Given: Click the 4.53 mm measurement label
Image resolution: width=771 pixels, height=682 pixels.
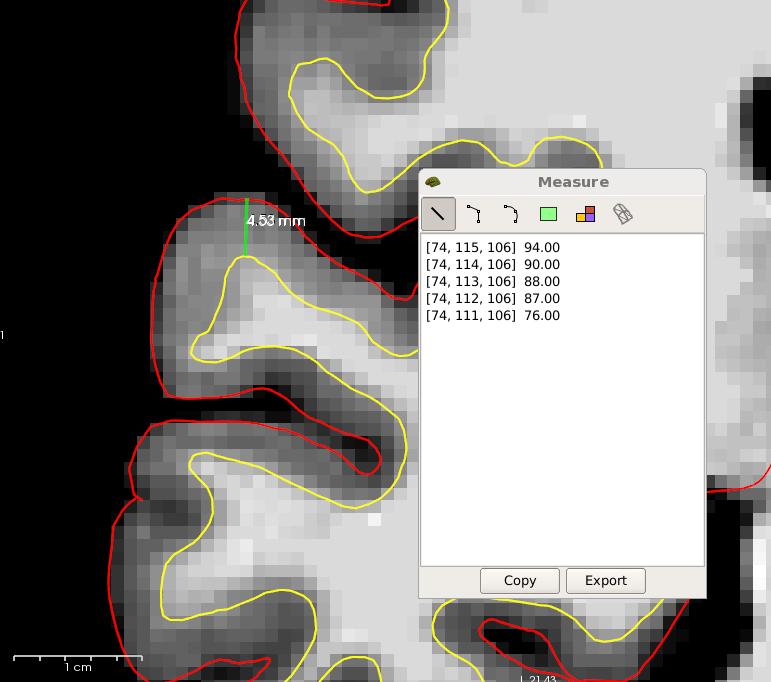Looking at the screenshot, I should pos(275,220).
